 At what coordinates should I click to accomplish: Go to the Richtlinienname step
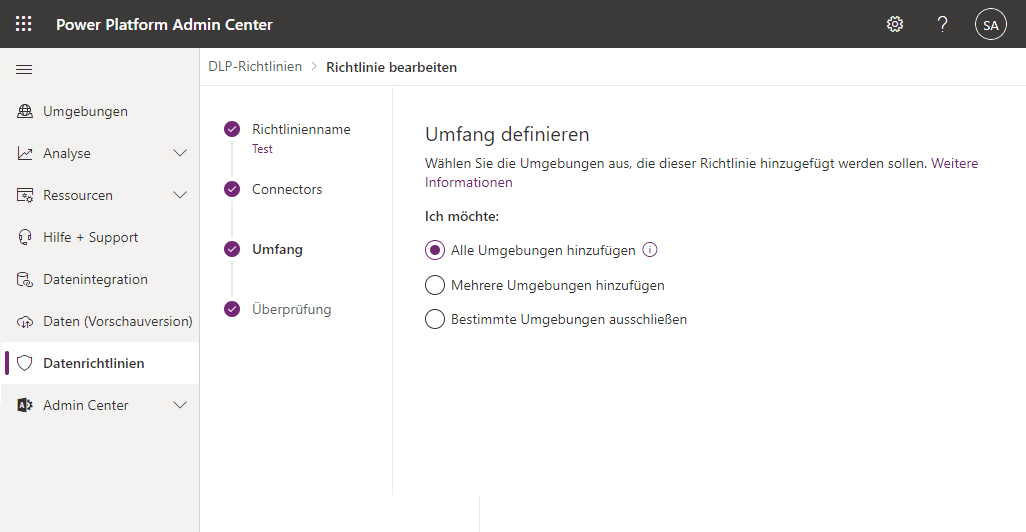point(301,130)
